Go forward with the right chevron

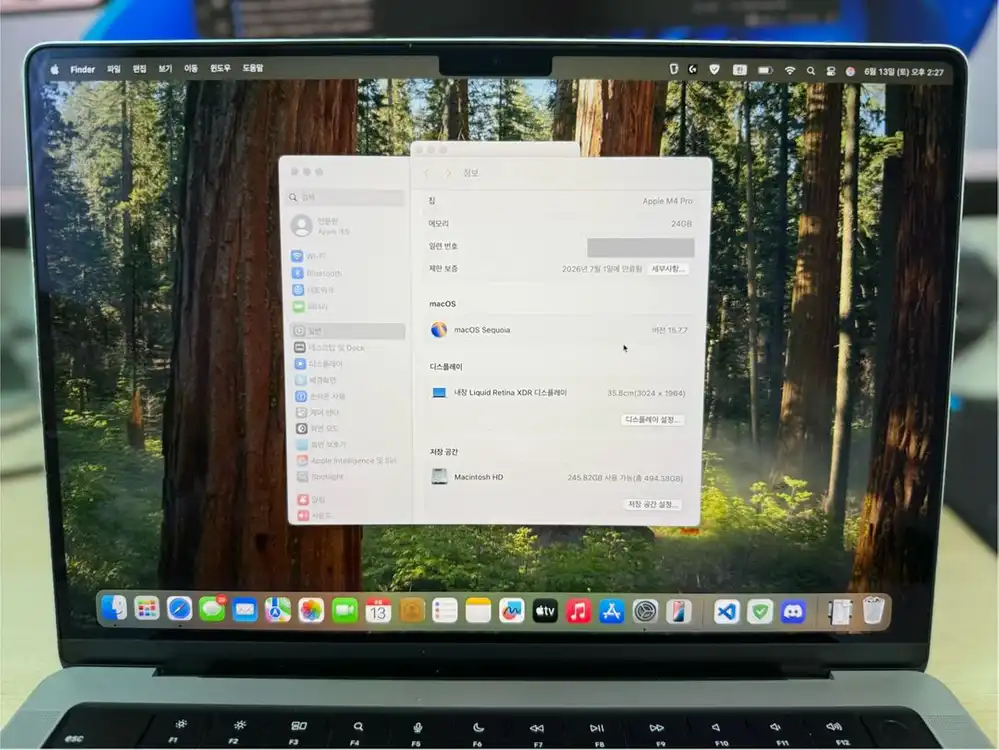(449, 173)
